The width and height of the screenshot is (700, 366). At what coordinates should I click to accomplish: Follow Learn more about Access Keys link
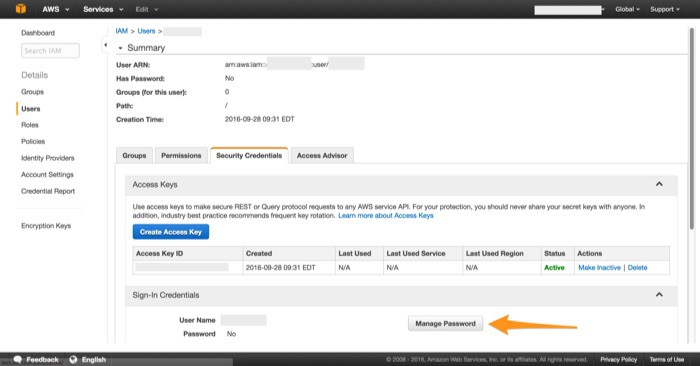coord(386,216)
